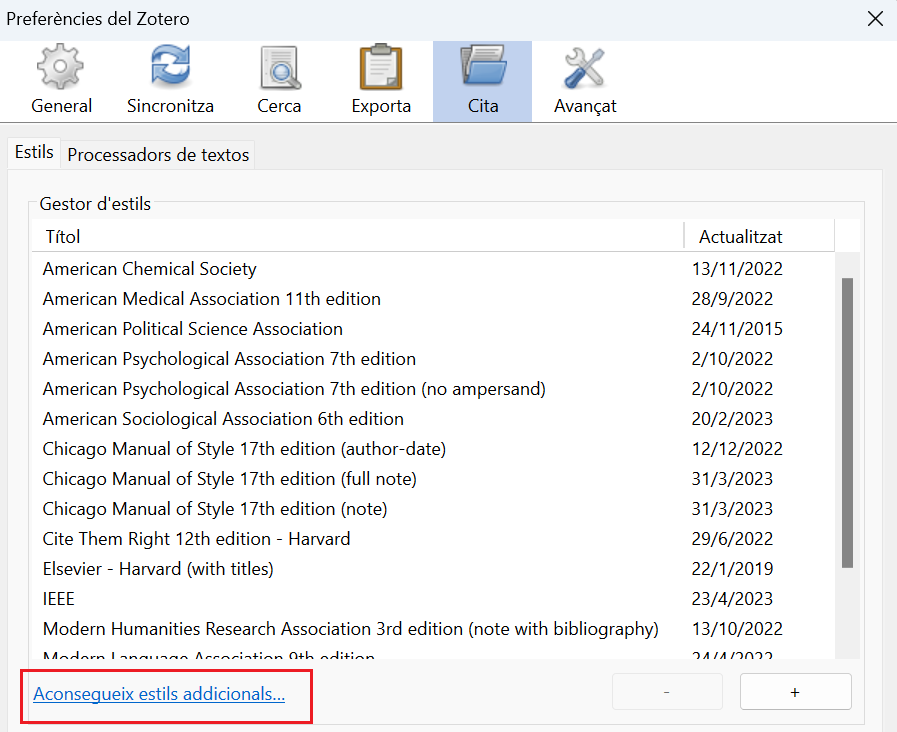This screenshot has width=897, height=732.
Task: Click the 23/4/2023 date in IEEE row
Action: [x=732, y=599]
